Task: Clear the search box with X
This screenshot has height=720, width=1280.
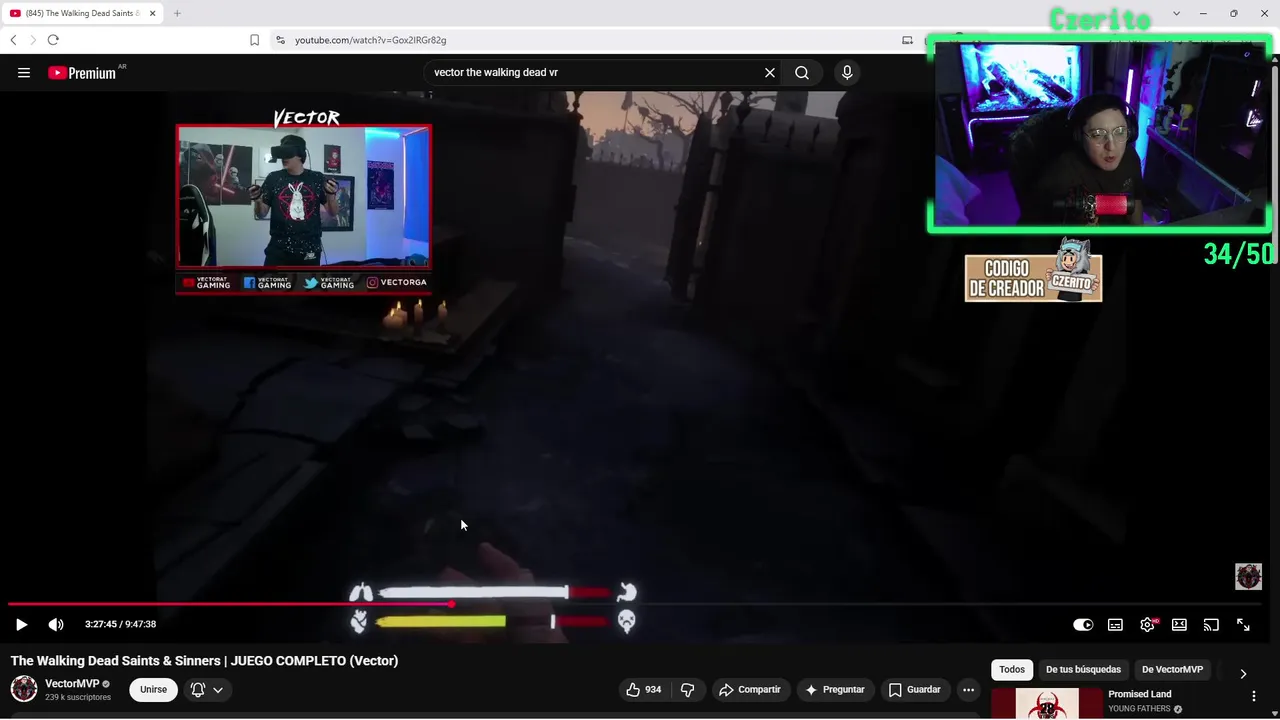Action: pos(770,73)
